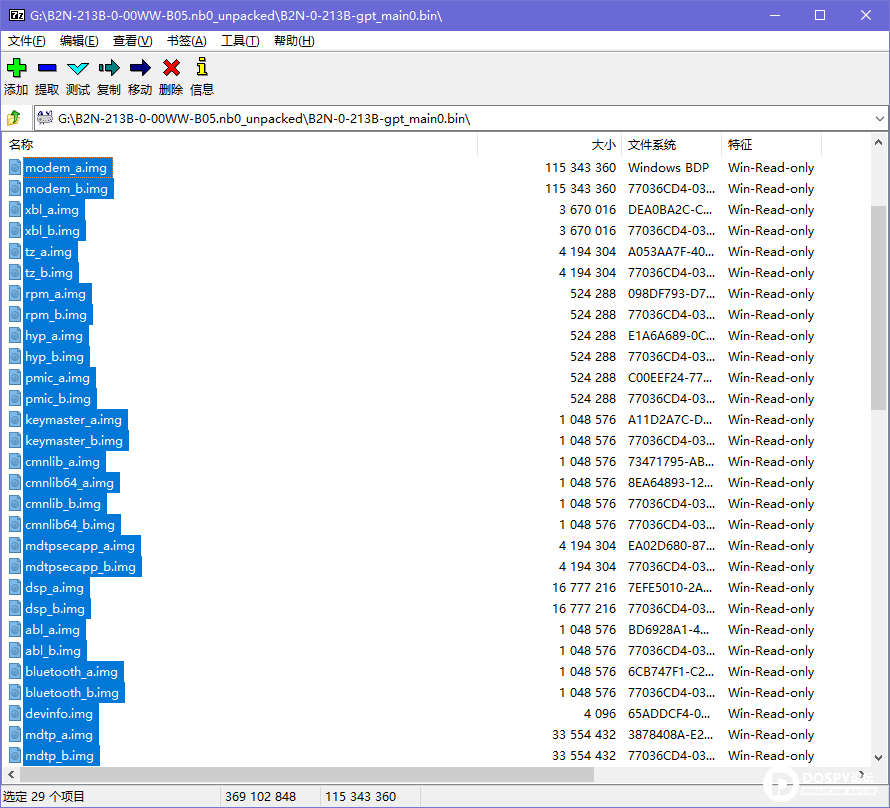Select the cmnlib_b.img file name

(63, 503)
